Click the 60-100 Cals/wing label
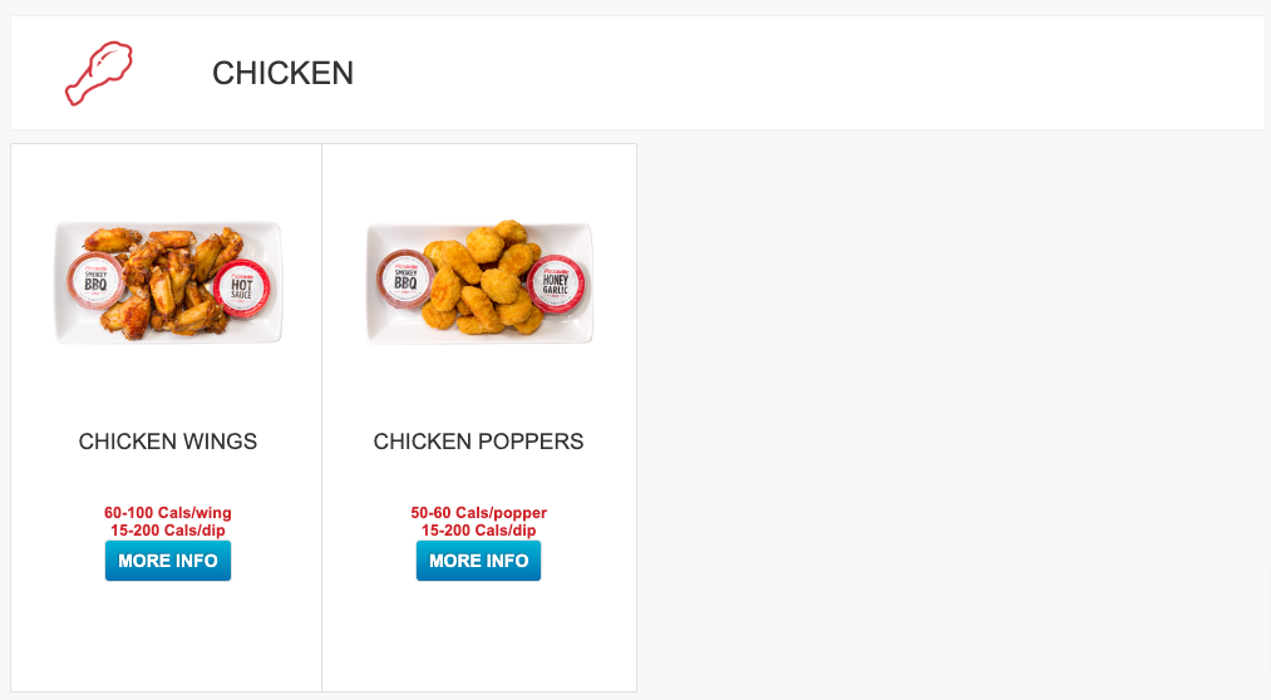1271x700 pixels. [168, 513]
